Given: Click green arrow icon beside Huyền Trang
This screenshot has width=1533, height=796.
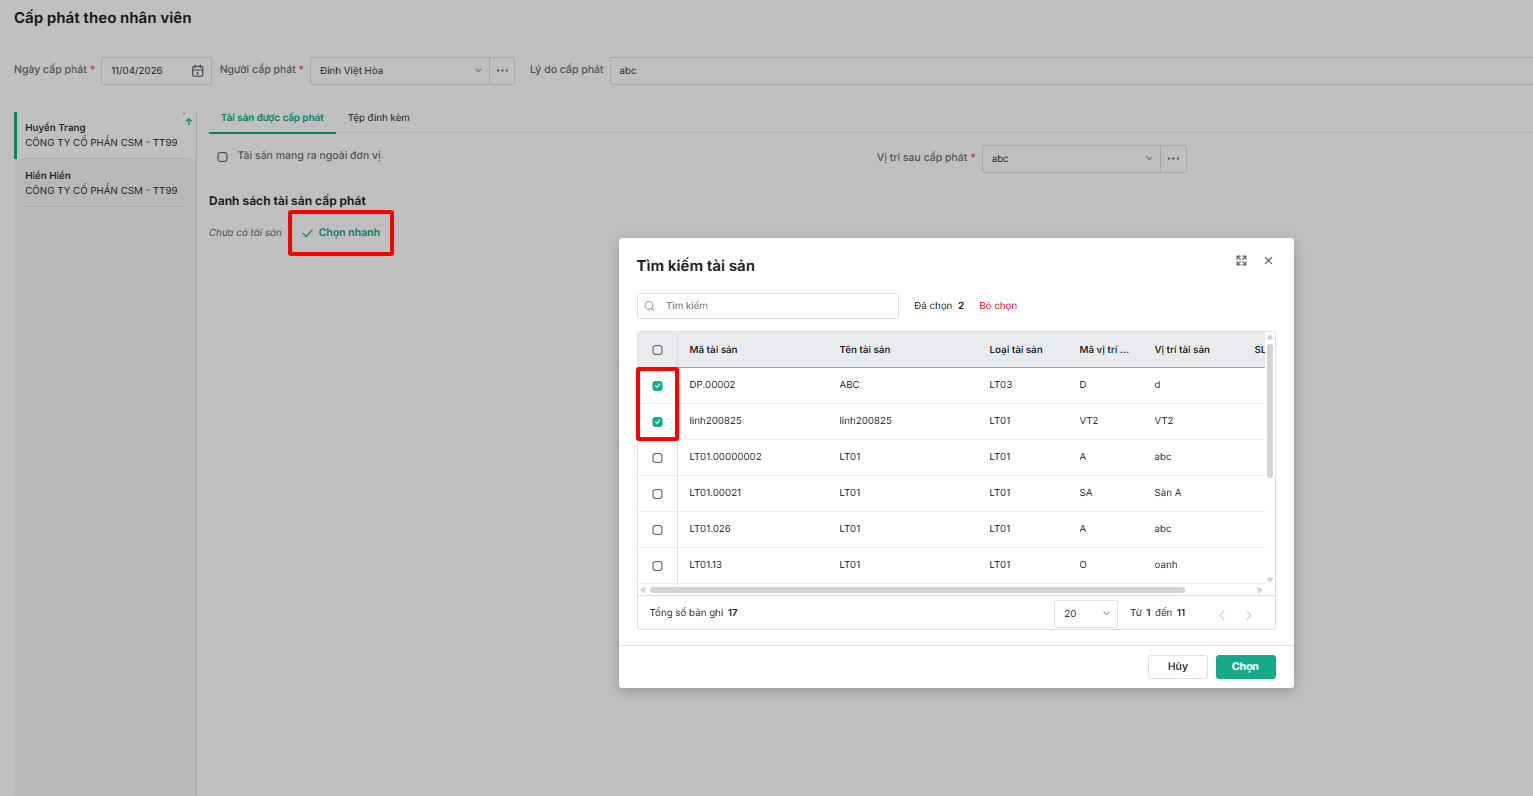Looking at the screenshot, I should (188, 122).
